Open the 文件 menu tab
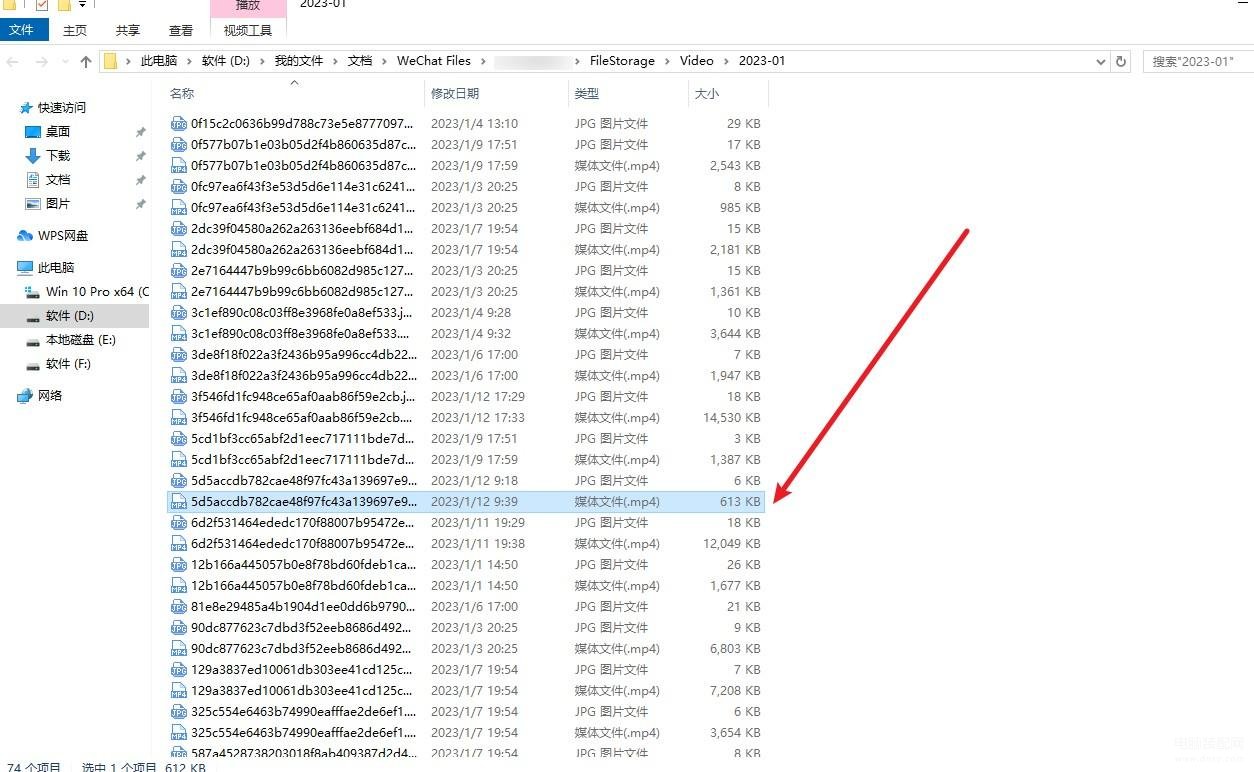This screenshot has height=772, width=1254. point(22,31)
